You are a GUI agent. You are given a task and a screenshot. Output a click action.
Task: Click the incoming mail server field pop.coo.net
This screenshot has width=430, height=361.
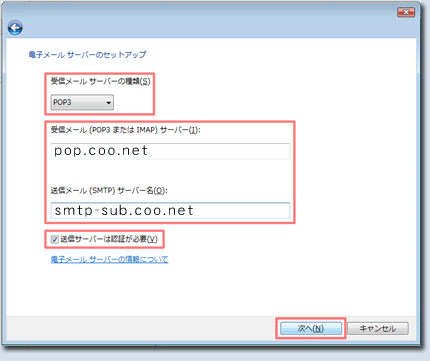coord(170,151)
